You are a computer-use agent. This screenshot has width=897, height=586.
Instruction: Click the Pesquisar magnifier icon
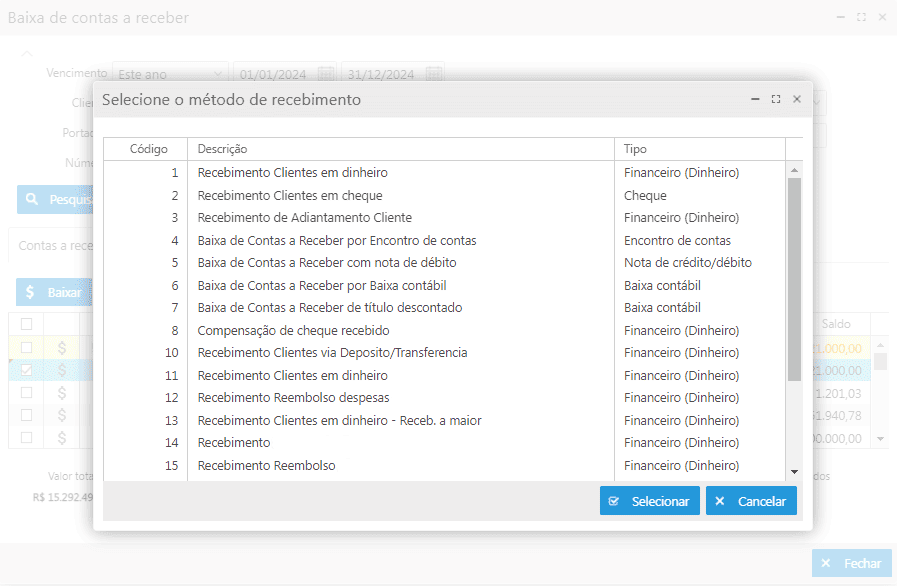pos(32,200)
